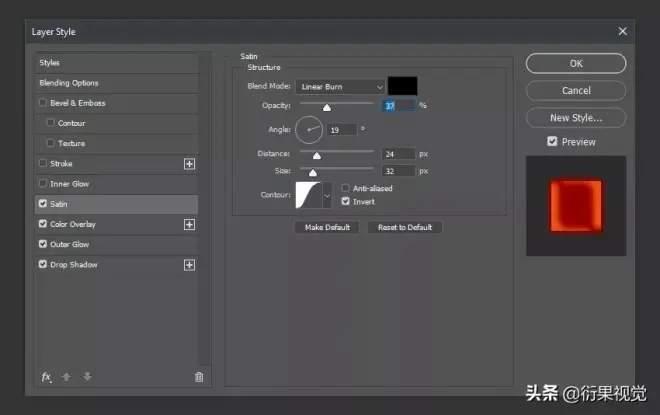This screenshot has width=660, height=415.
Task: Click the Opacity value field
Action: point(399,106)
